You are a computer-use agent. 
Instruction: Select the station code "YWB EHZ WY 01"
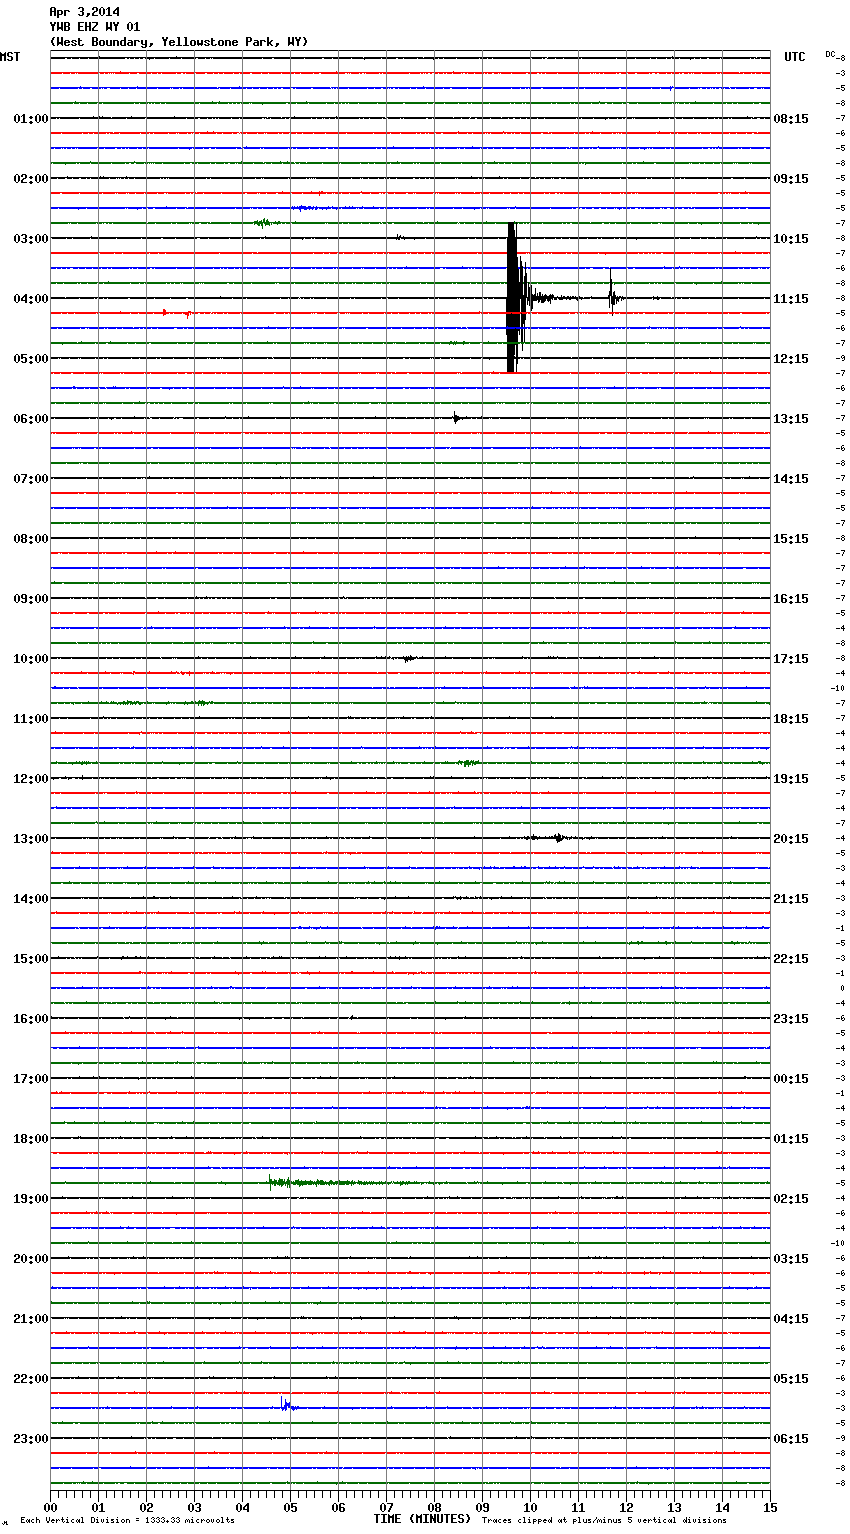pos(95,27)
